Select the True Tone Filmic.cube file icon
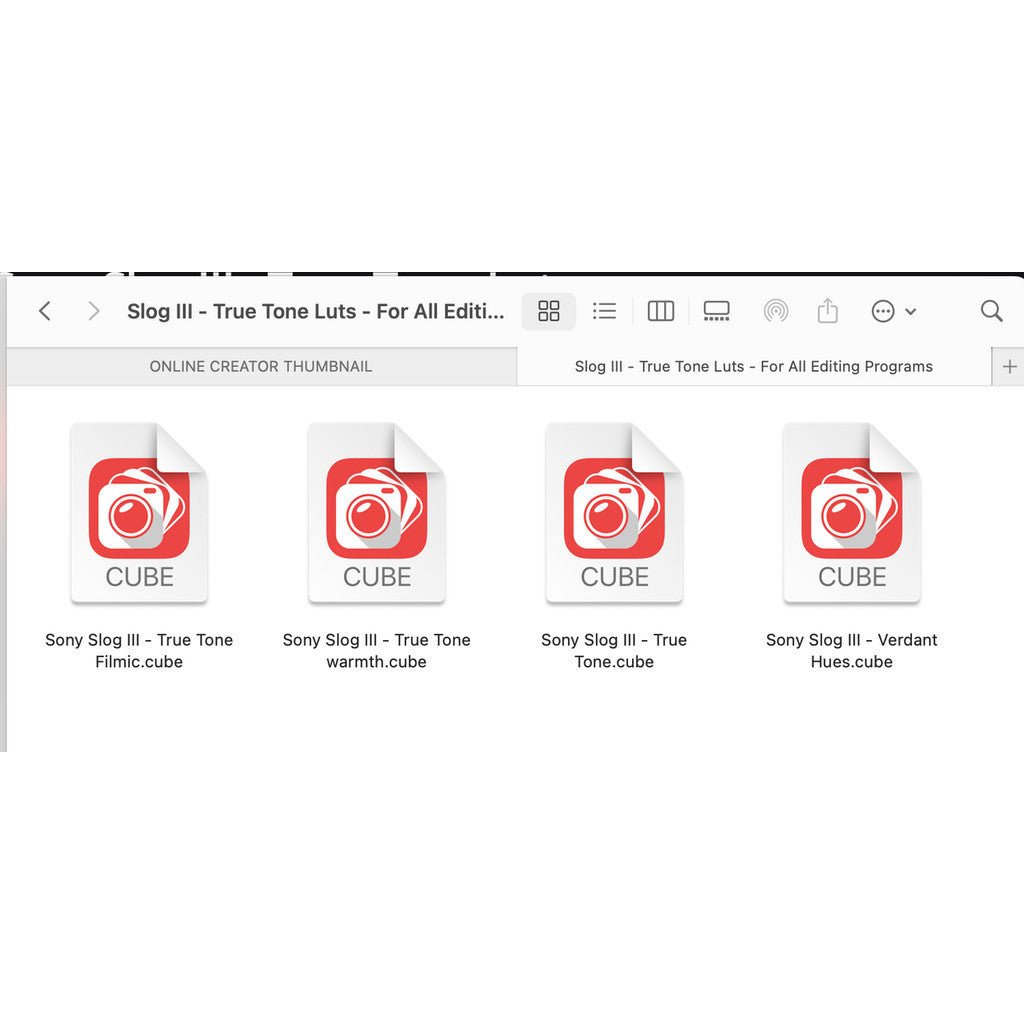Image resolution: width=1024 pixels, height=1024 pixels. coord(139,513)
